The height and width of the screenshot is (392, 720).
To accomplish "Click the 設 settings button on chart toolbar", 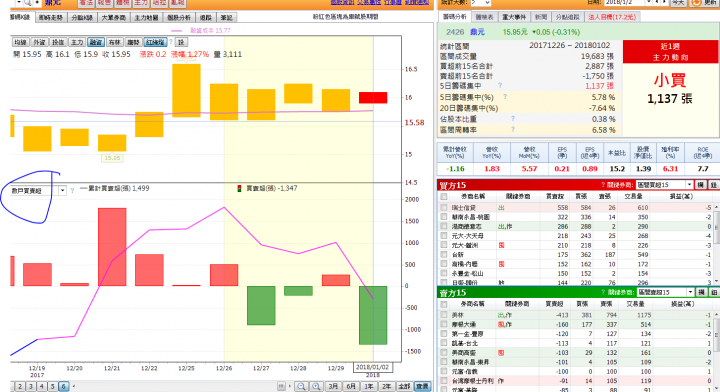I will click(x=181, y=42).
